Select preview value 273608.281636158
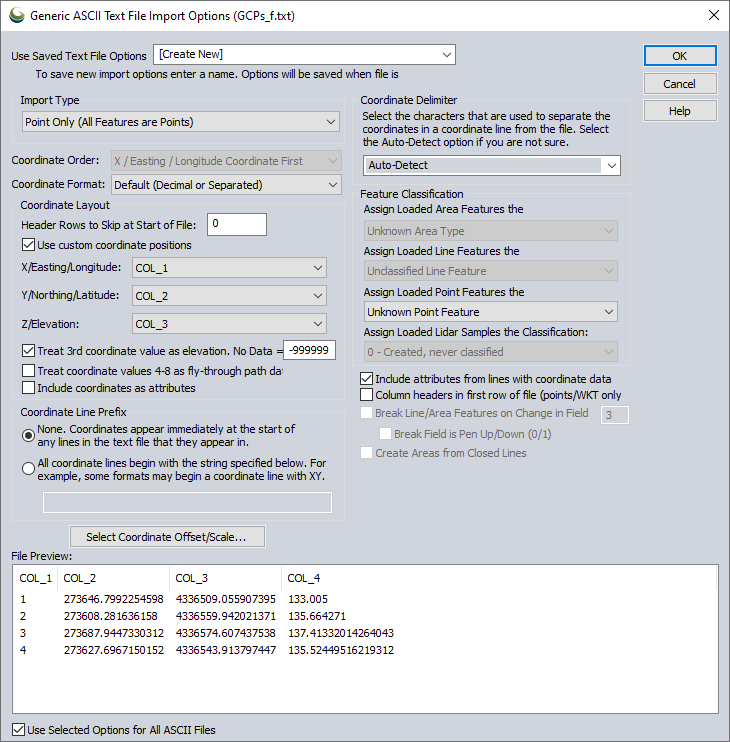The image size is (730, 742). [111, 616]
